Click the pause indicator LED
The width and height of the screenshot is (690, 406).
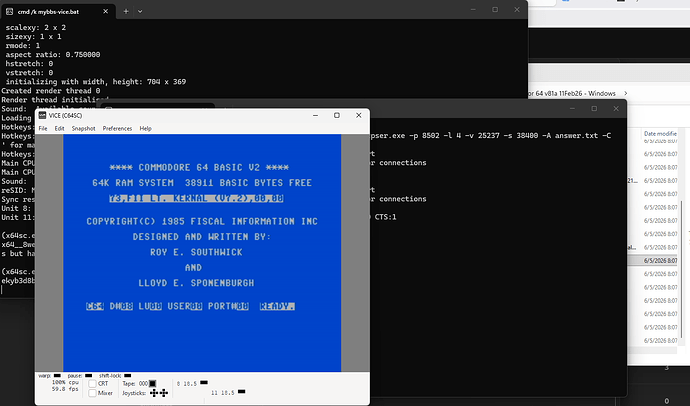point(88,376)
